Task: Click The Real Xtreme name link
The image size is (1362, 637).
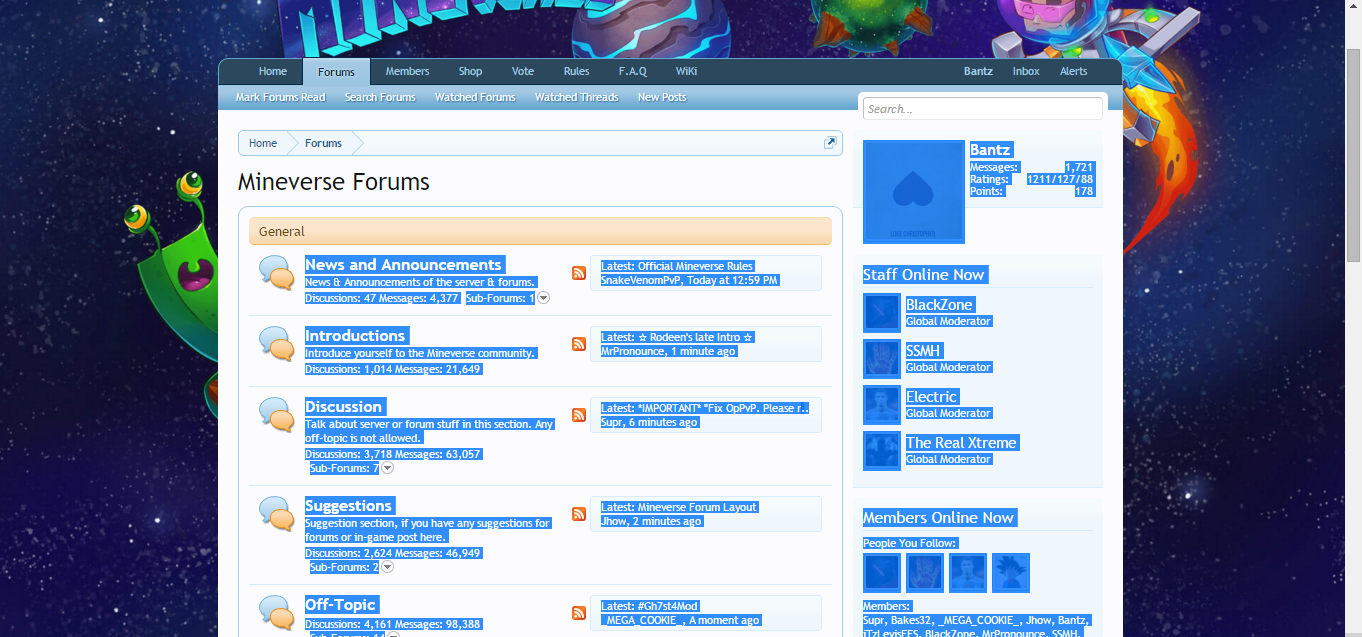Action: 961,443
